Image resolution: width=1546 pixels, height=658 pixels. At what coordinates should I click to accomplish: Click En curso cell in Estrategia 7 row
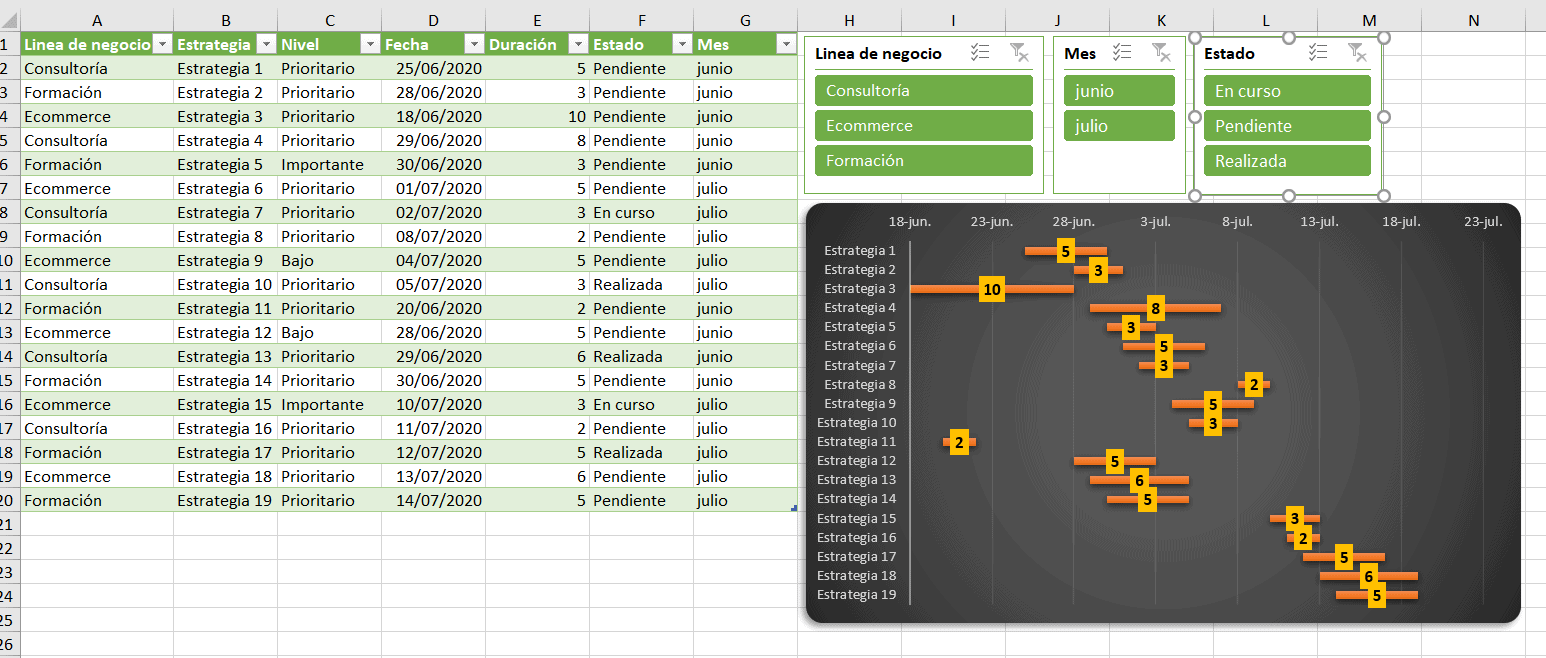641,212
